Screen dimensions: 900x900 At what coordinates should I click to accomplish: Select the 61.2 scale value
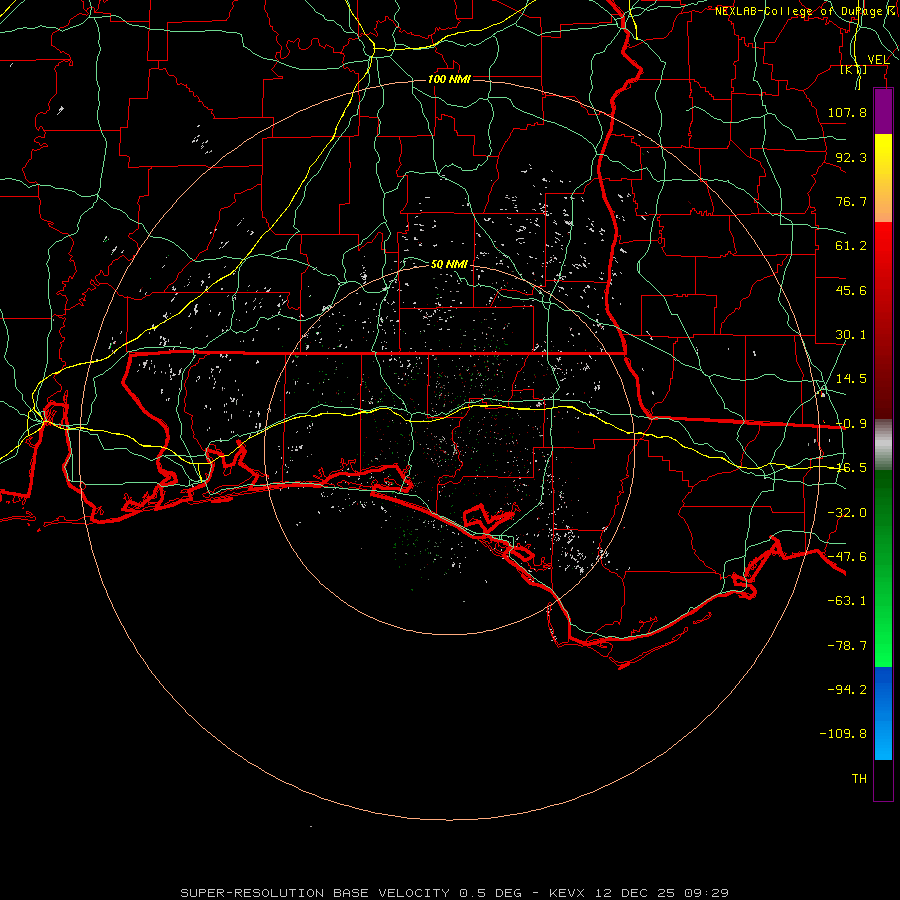click(851, 246)
